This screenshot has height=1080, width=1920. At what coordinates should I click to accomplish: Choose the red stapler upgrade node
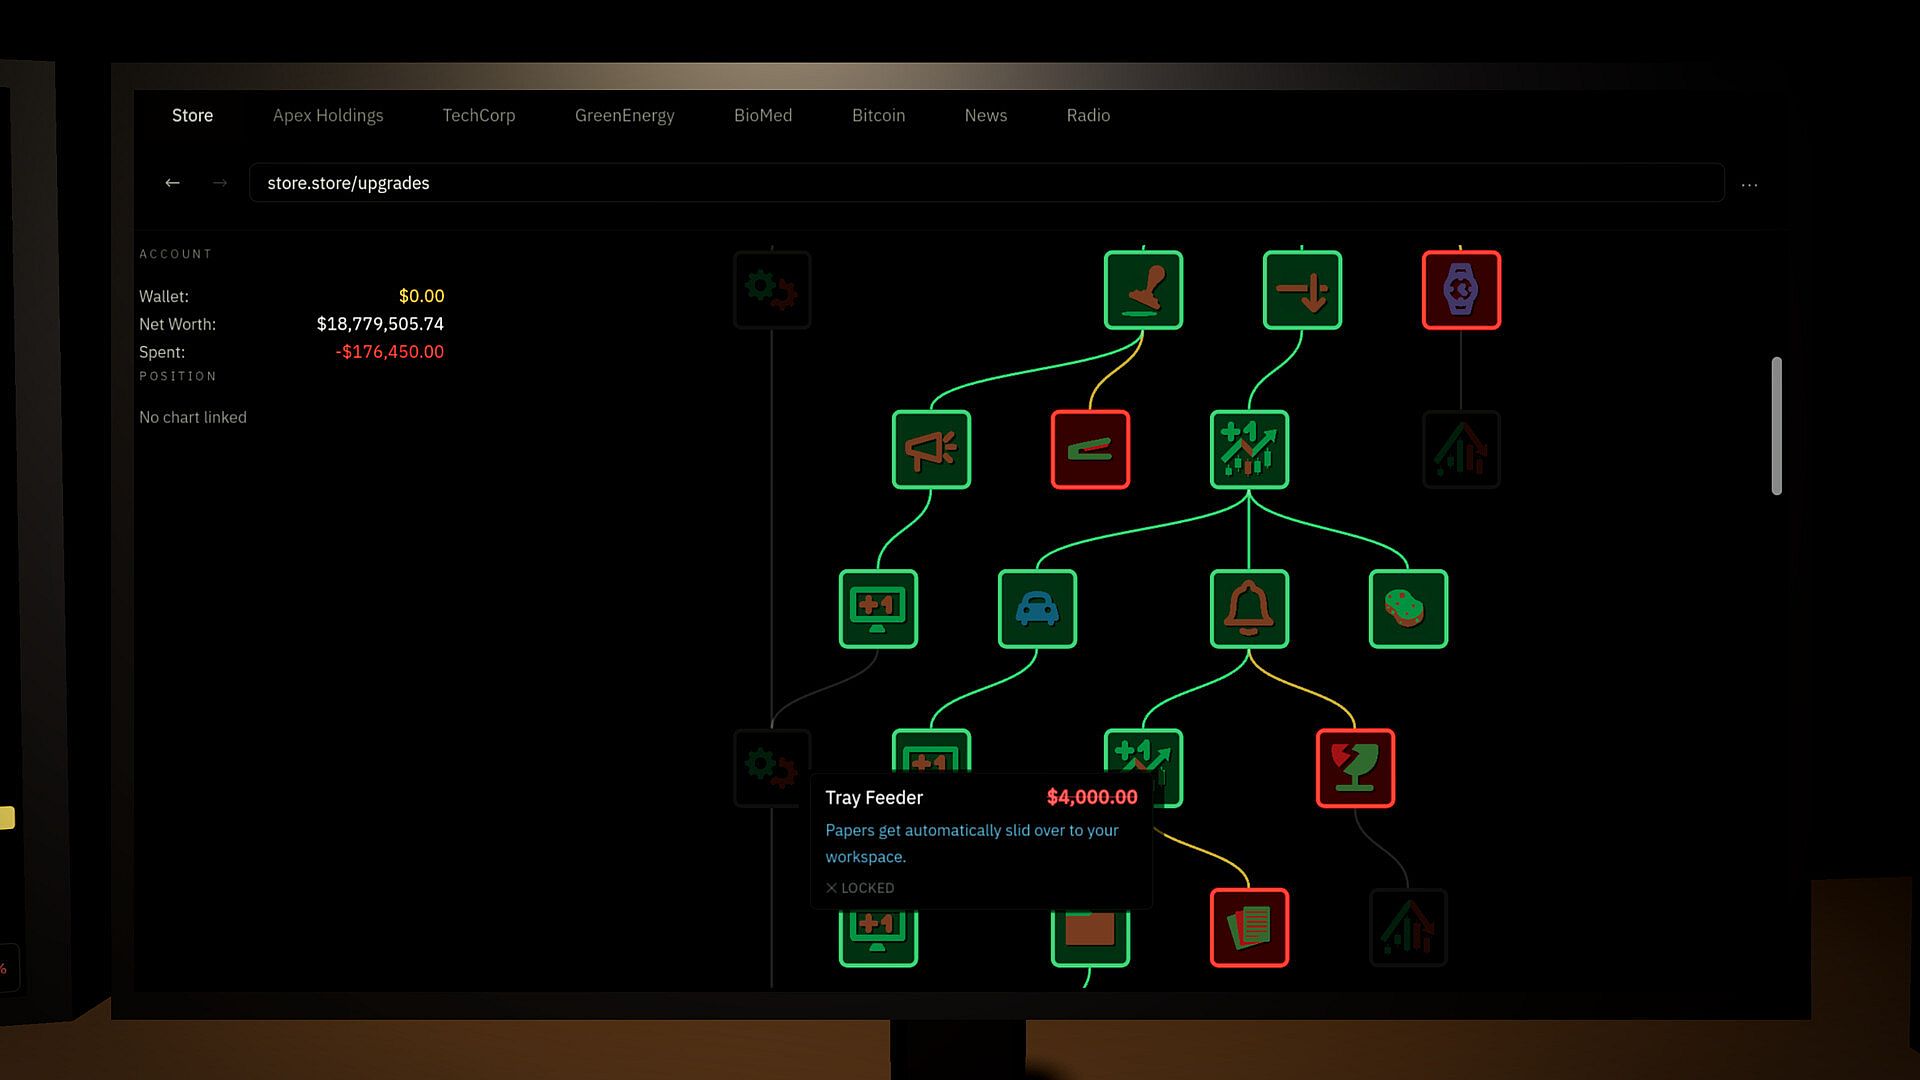(1090, 449)
